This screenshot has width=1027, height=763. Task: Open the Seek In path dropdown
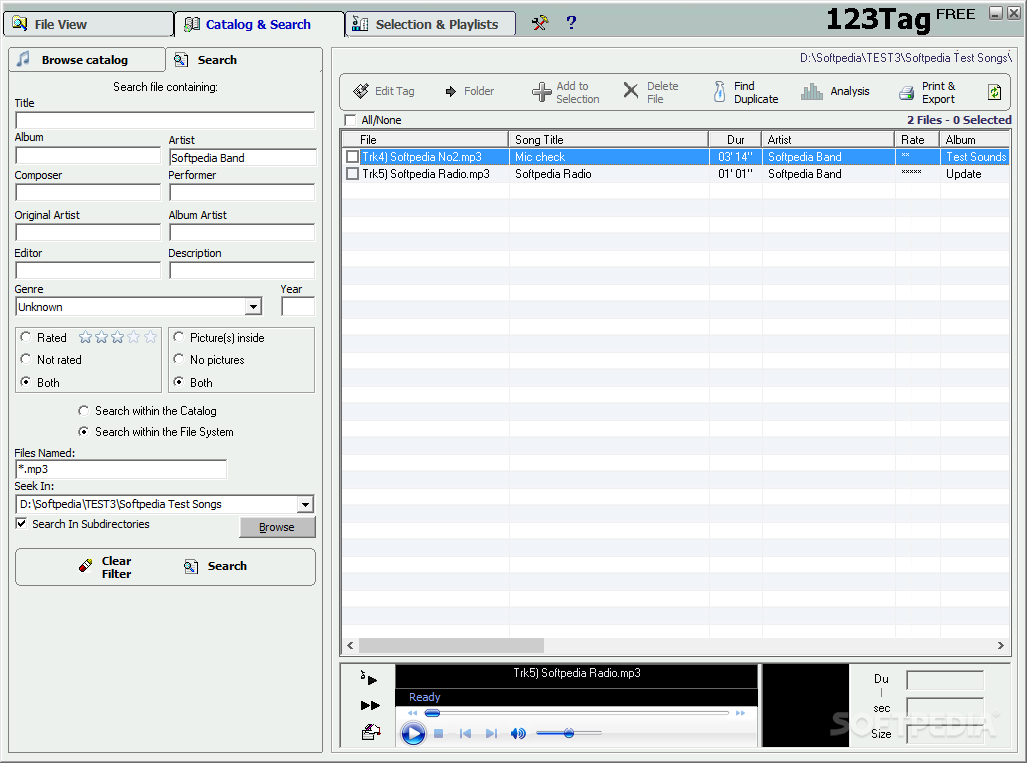coord(305,504)
